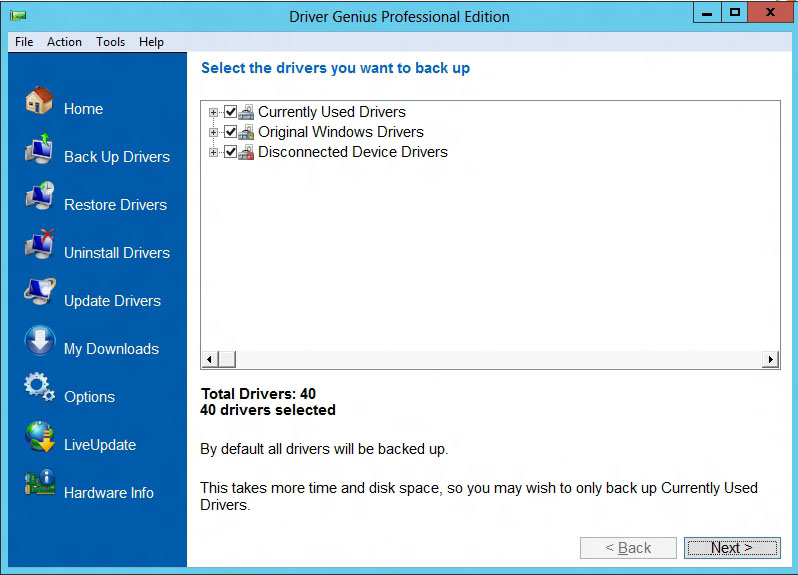The width and height of the screenshot is (798, 575).
Task: Select the Currently Used Drivers tree label
Action: (332, 111)
